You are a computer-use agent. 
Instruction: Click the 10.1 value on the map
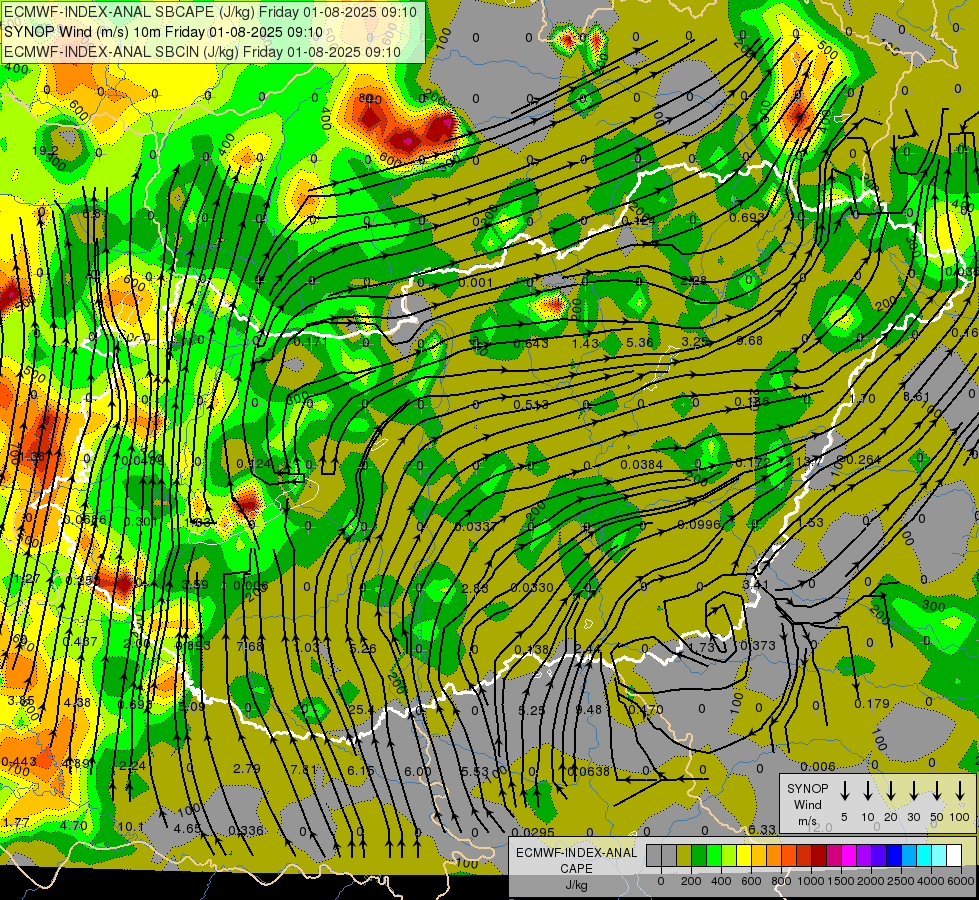(x=130, y=827)
